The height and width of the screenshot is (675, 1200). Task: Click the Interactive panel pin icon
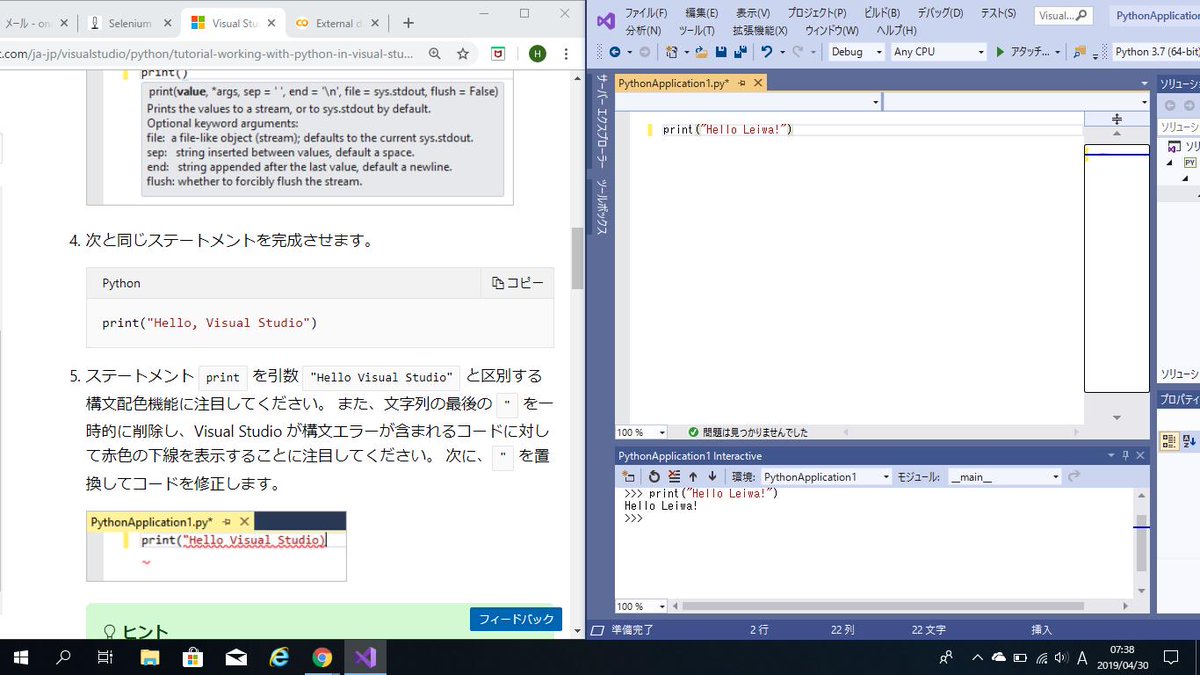pos(1126,455)
